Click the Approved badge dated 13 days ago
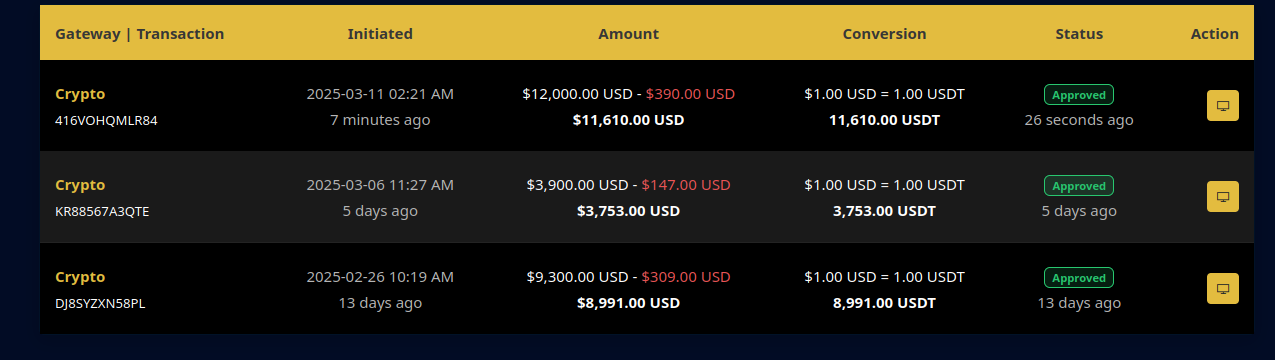 [x=1079, y=278]
